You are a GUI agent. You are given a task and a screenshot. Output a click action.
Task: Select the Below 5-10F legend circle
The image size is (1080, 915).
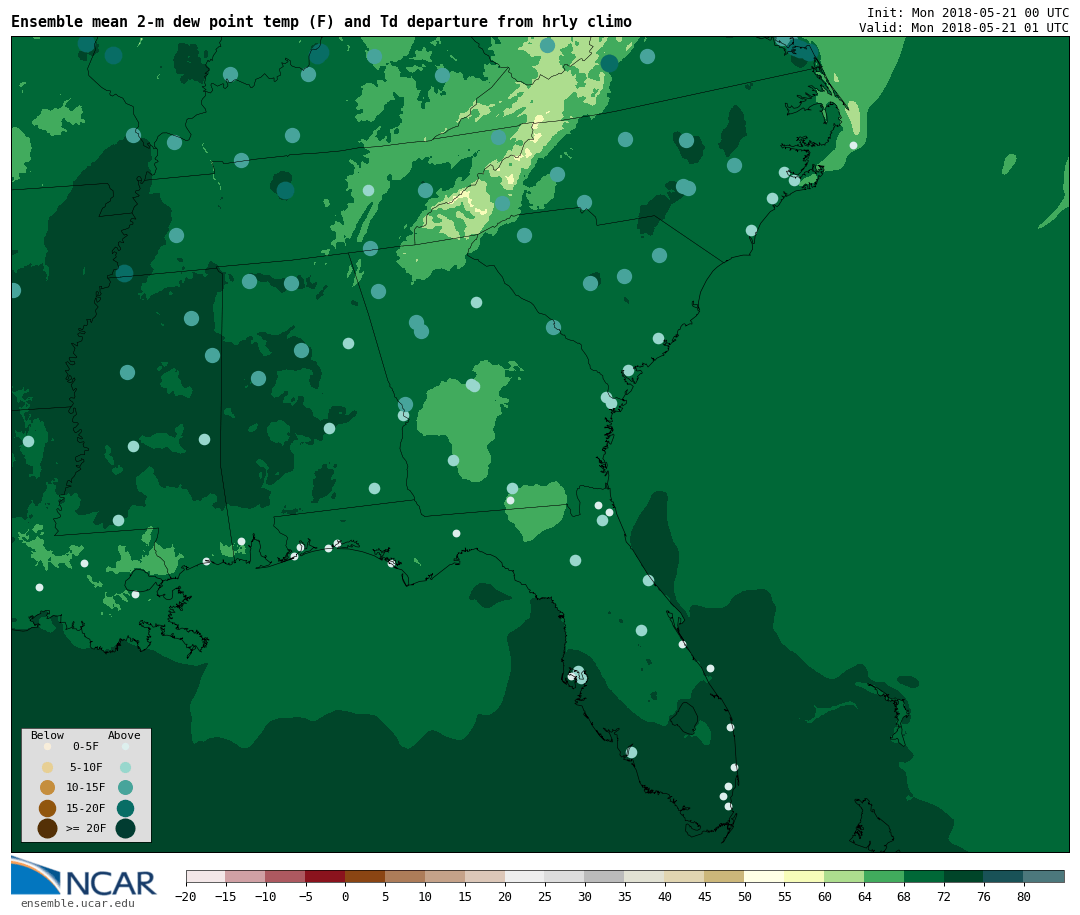click(48, 767)
